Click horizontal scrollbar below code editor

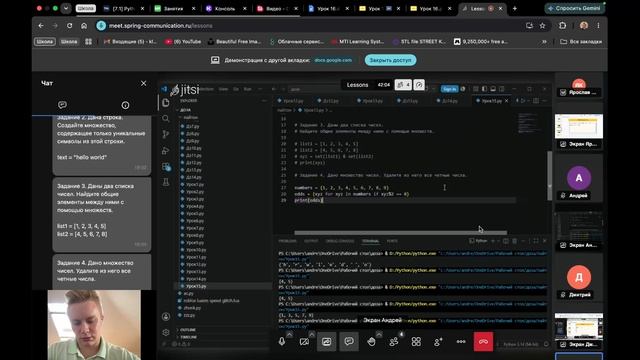400,233
